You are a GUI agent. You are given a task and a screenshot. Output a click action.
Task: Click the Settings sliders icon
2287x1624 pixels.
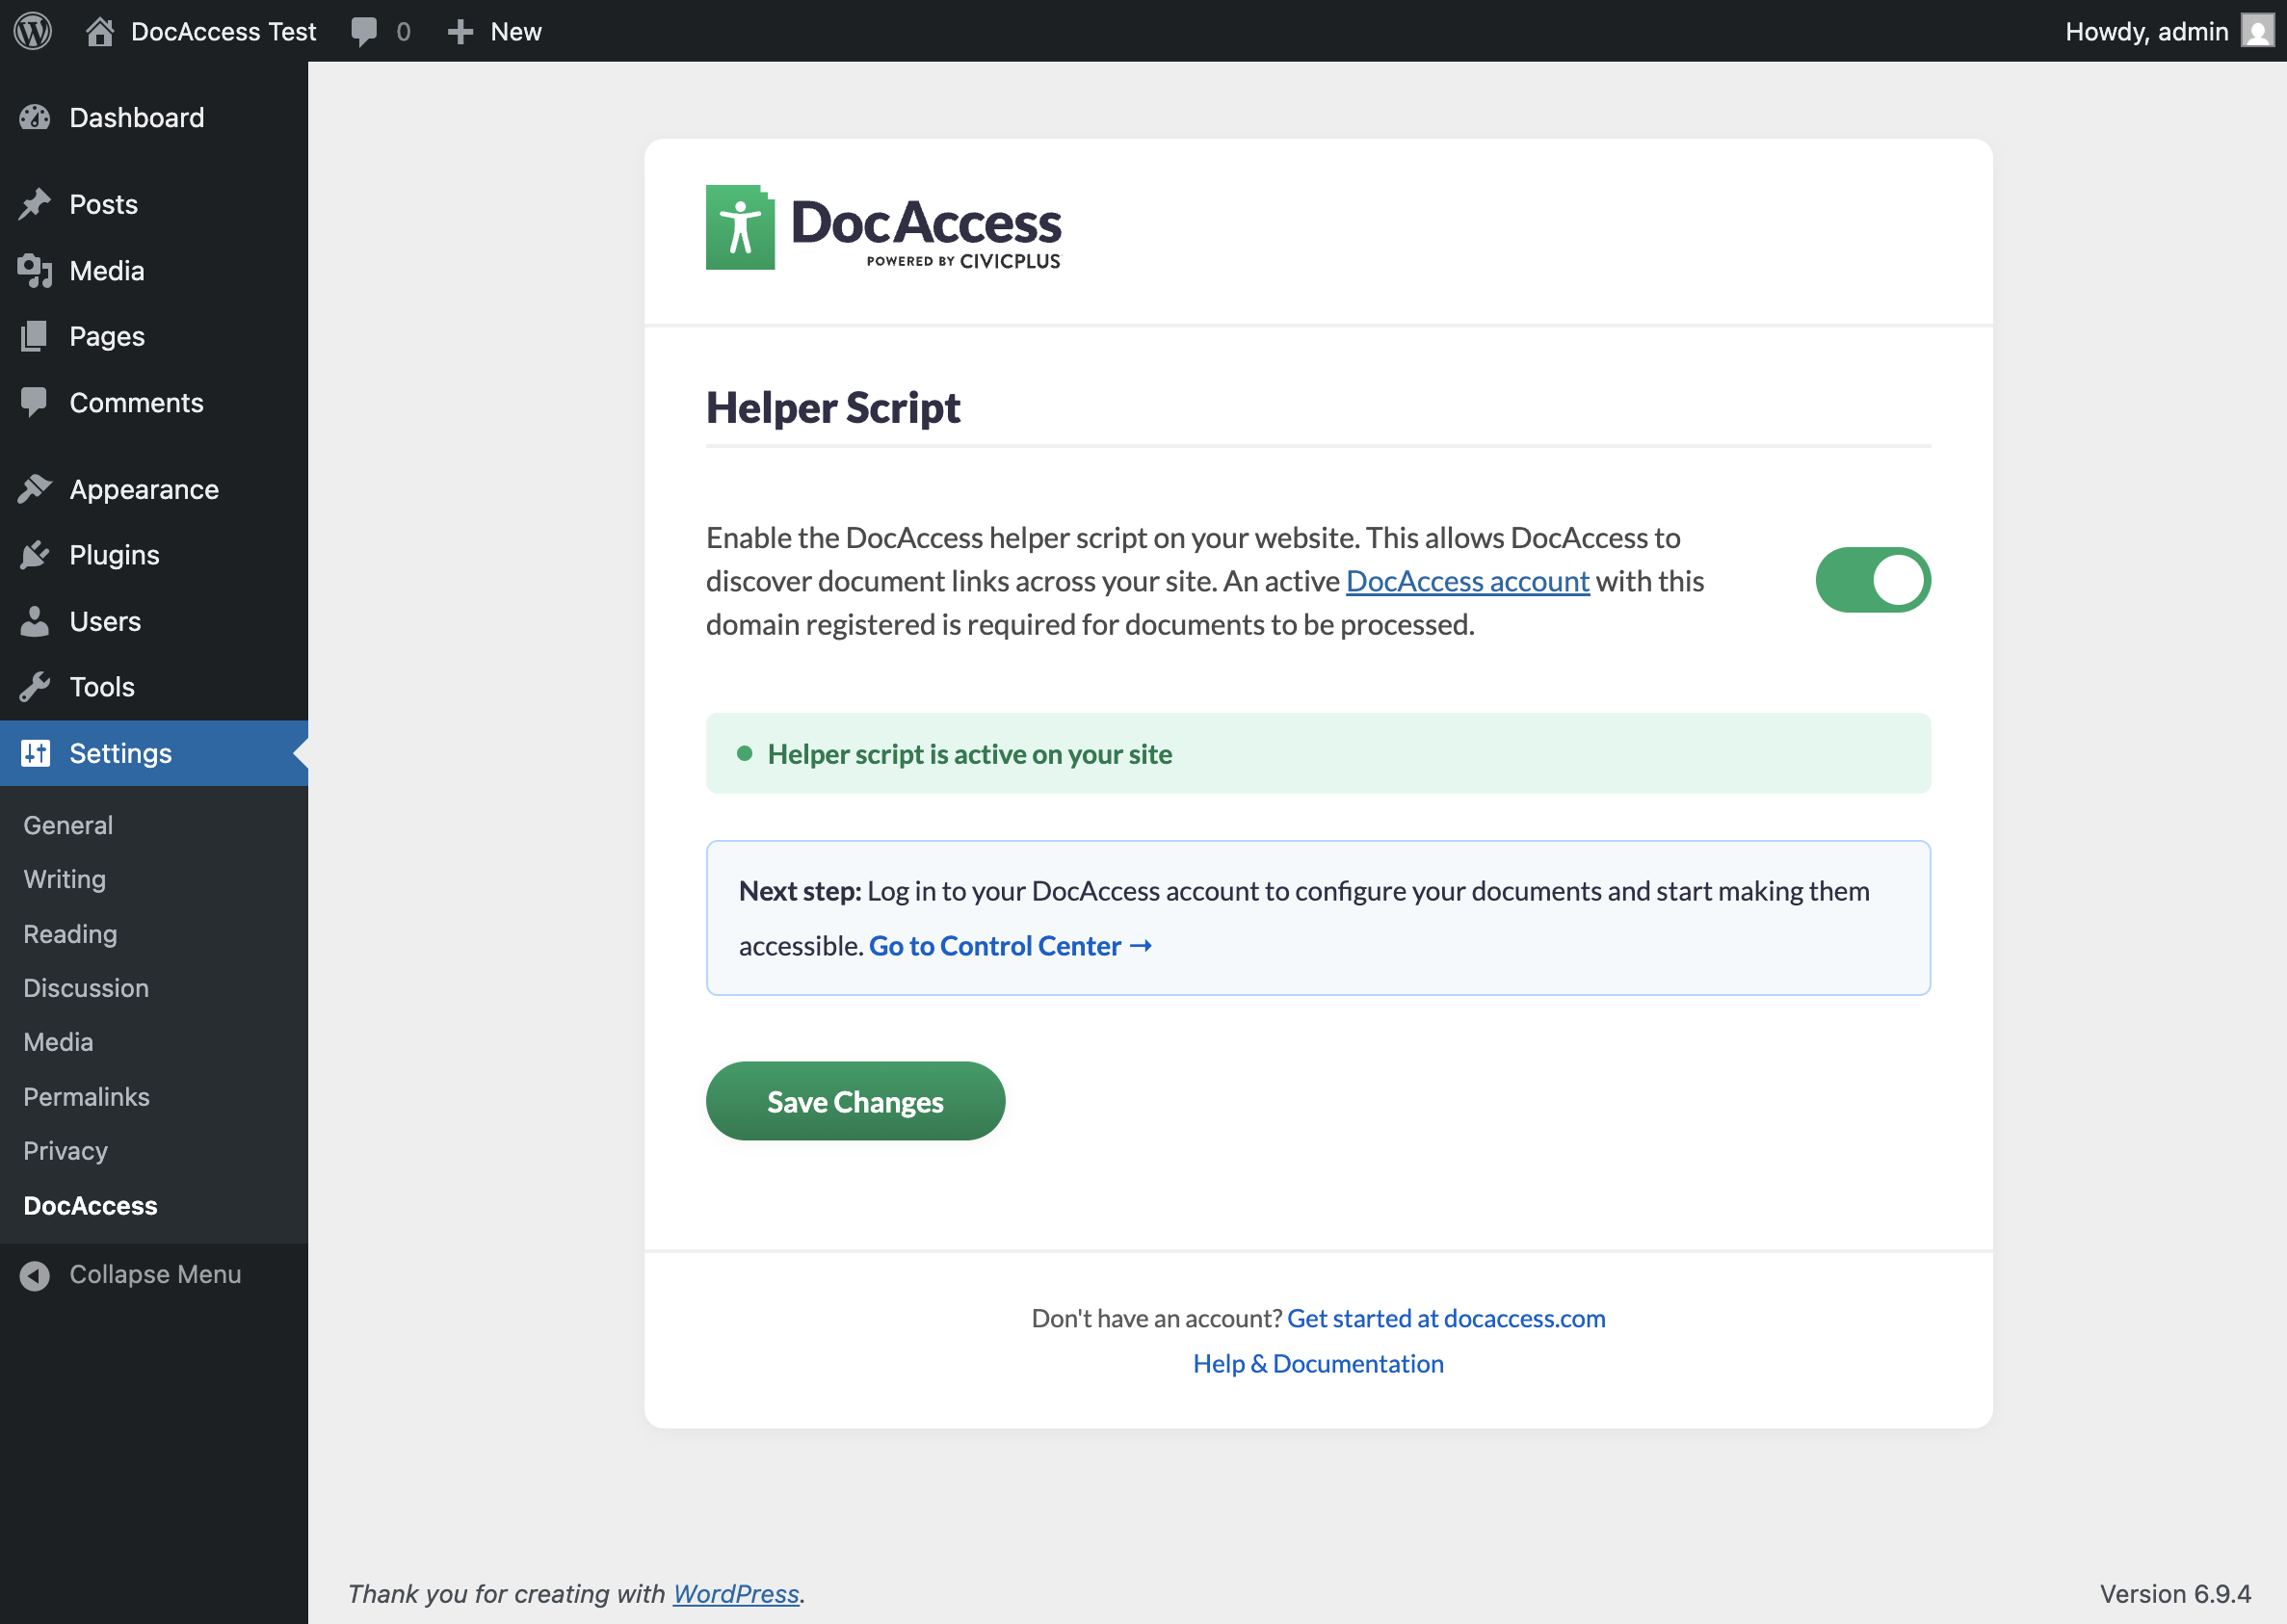pyautogui.click(x=35, y=753)
